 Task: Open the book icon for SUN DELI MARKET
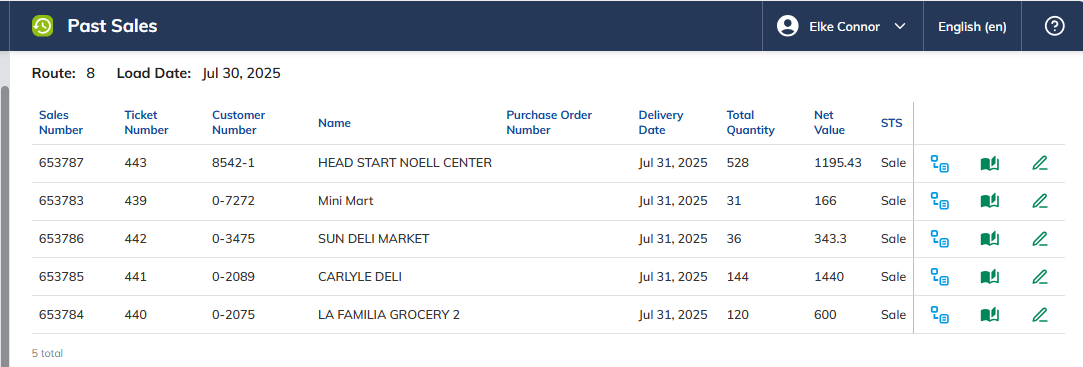[x=990, y=239]
